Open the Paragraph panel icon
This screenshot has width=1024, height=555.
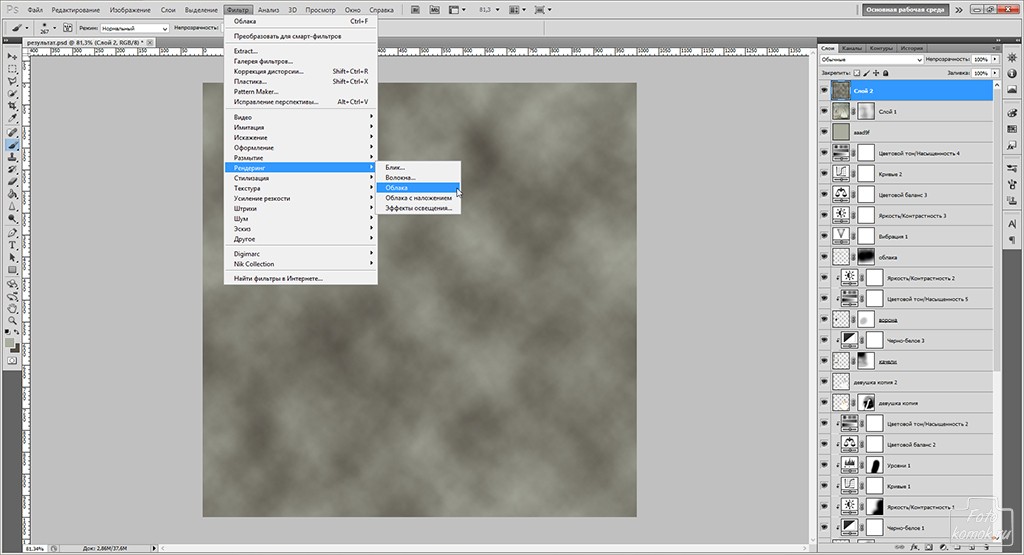[x=1012, y=240]
